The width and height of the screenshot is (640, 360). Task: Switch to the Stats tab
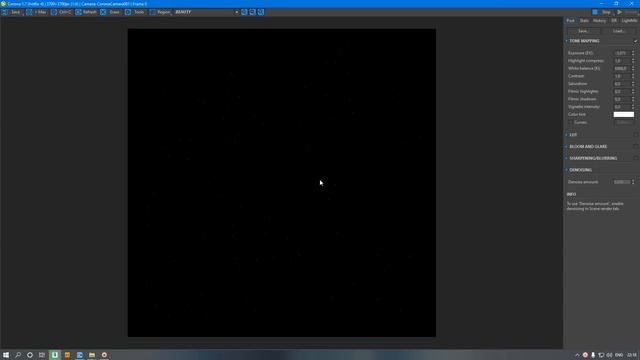tap(584, 20)
